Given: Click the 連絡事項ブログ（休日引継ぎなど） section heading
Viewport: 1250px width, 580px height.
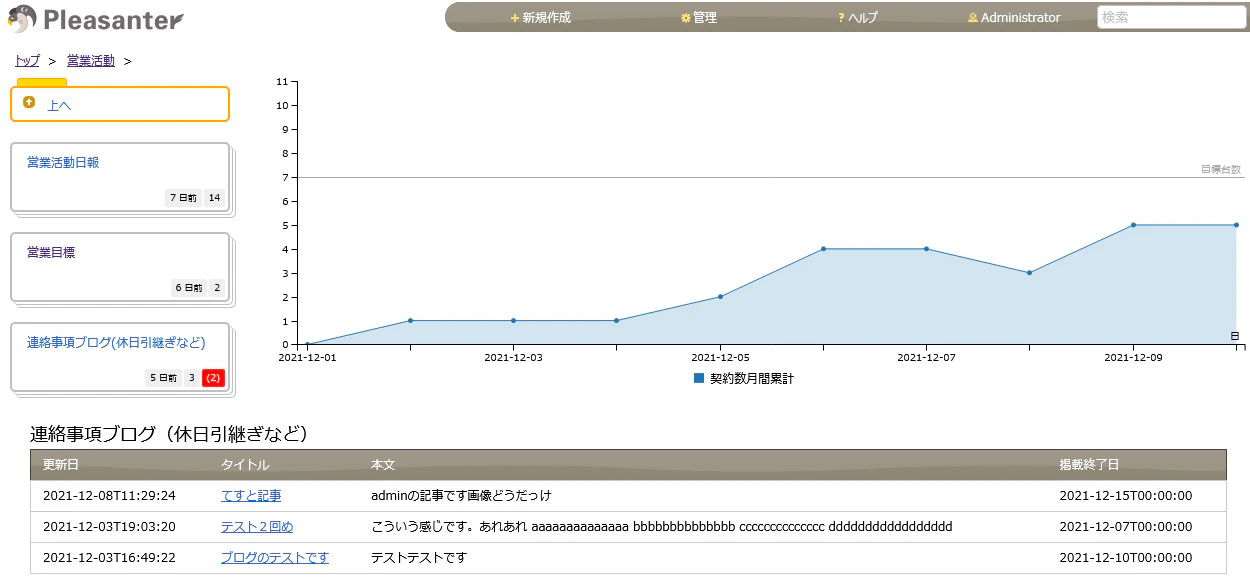Looking at the screenshot, I should click(x=169, y=434).
